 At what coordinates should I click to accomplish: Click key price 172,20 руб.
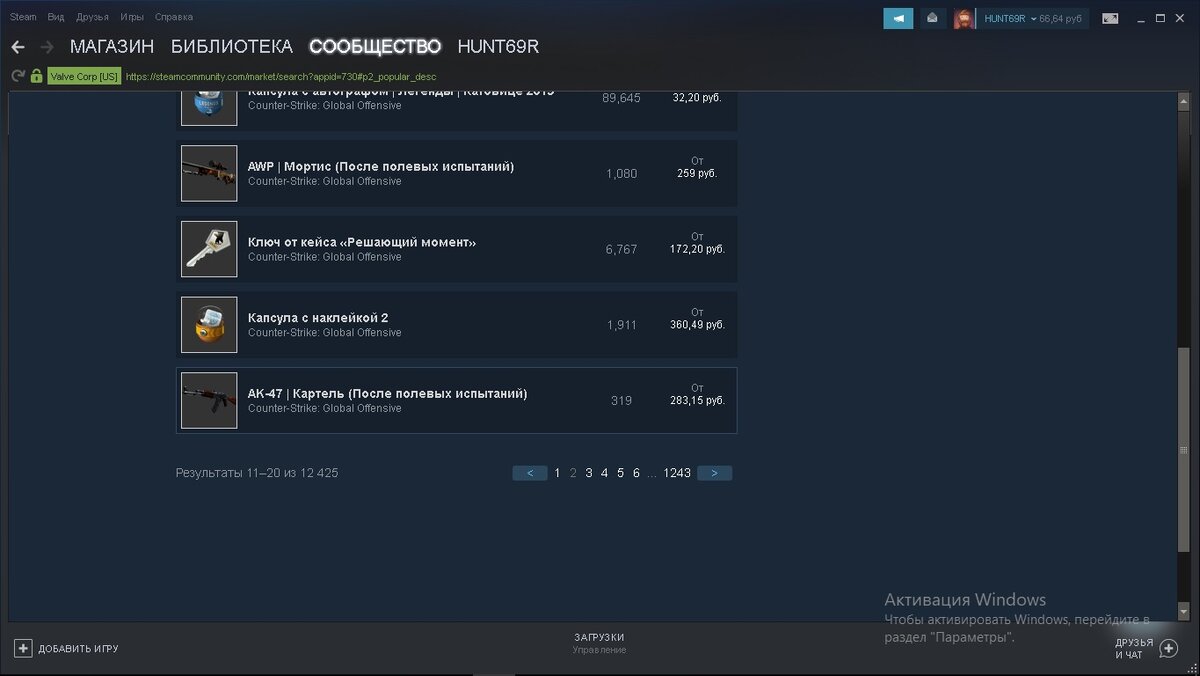click(x=697, y=249)
